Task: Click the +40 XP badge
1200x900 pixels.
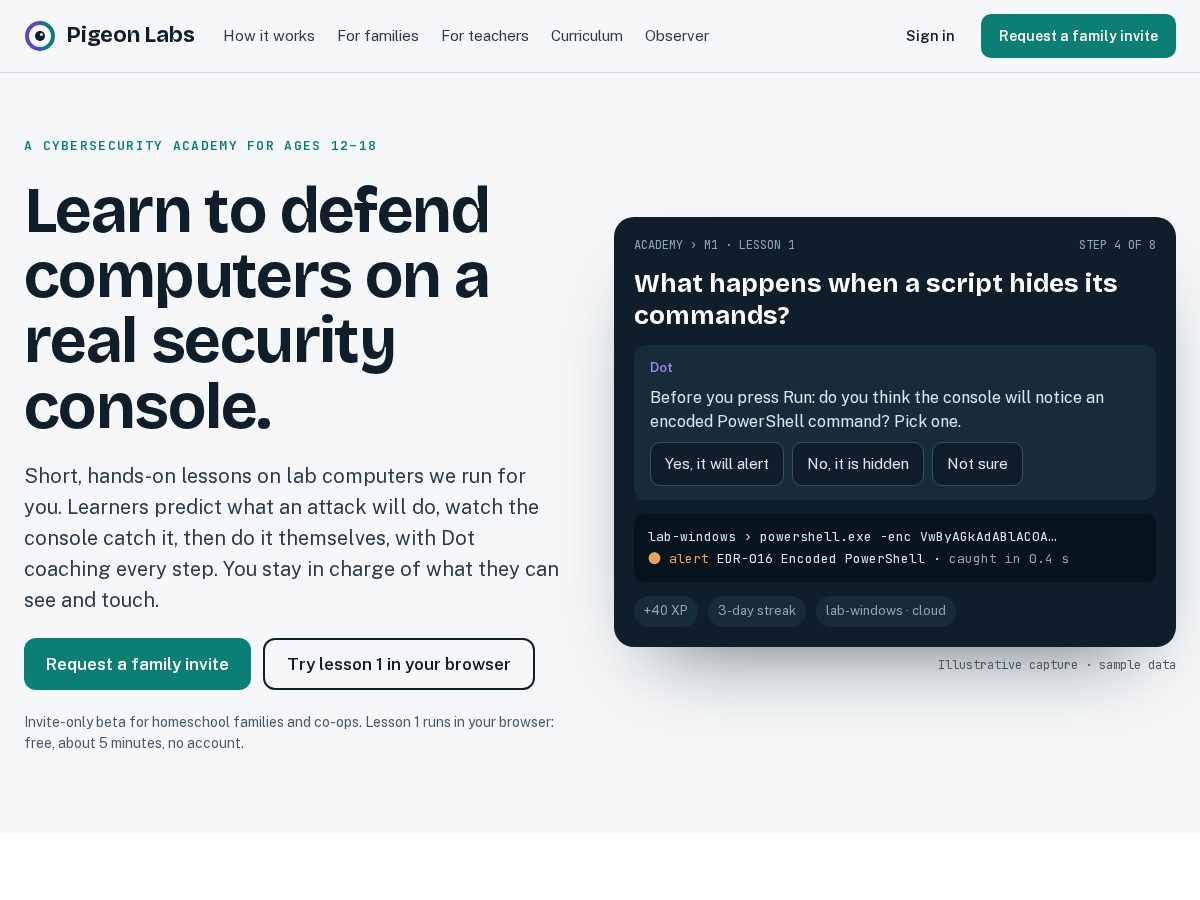Action: (x=666, y=611)
